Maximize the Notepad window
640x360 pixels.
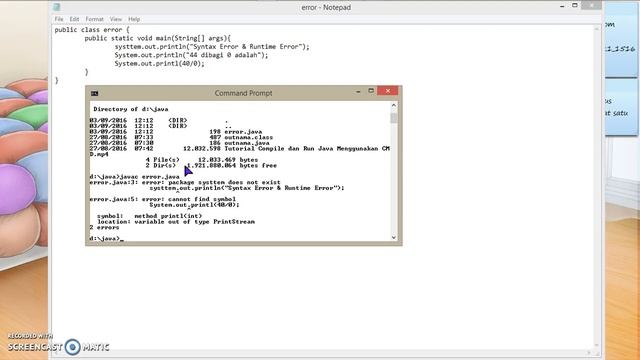click(x=575, y=5)
